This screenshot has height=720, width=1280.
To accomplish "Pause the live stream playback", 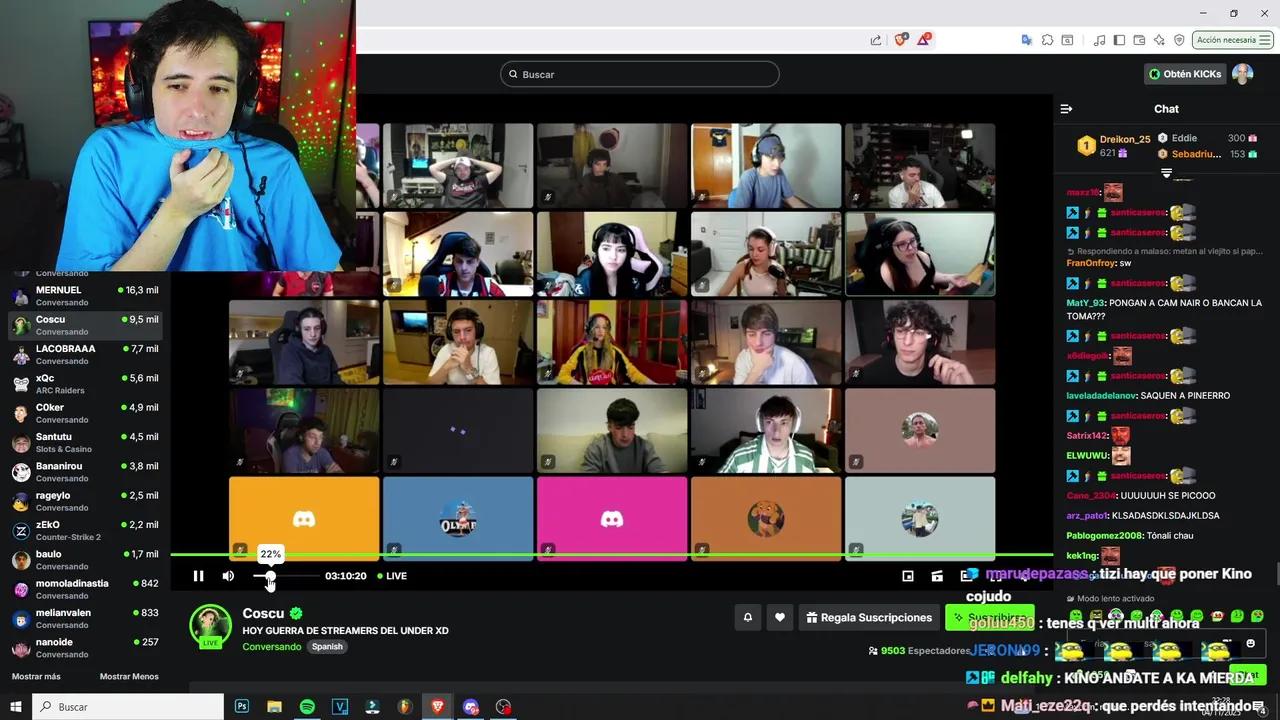I will tap(198, 576).
